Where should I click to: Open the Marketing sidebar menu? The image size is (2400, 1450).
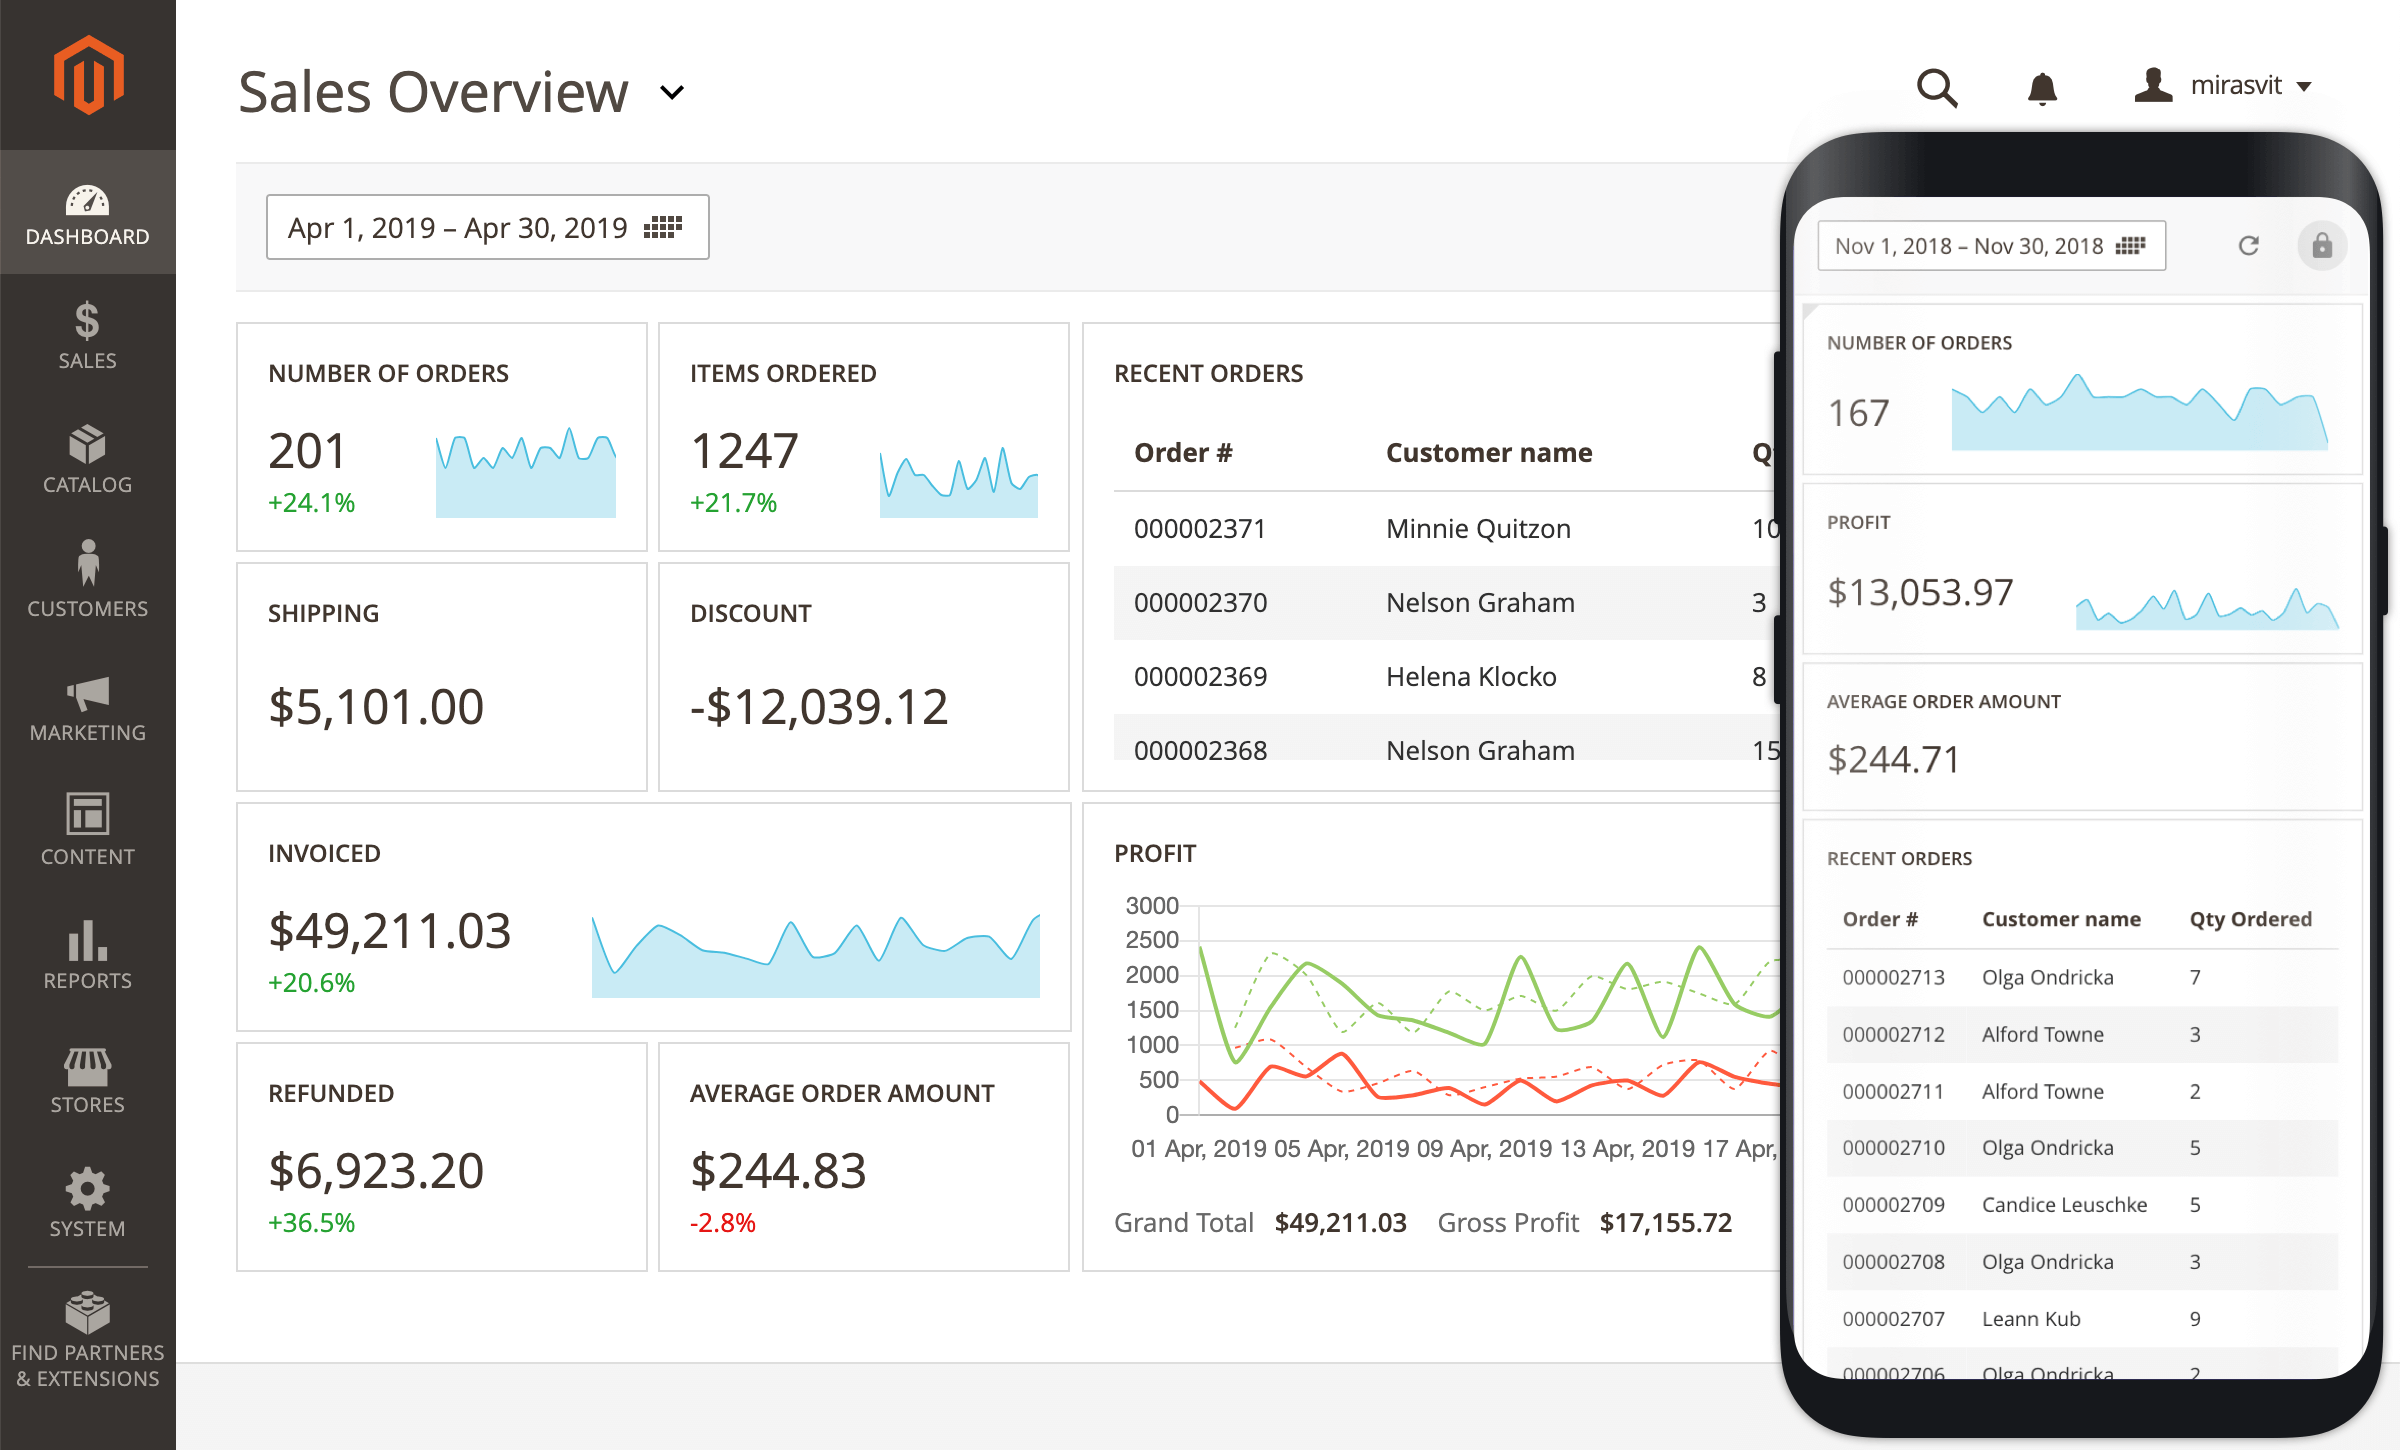(88, 708)
